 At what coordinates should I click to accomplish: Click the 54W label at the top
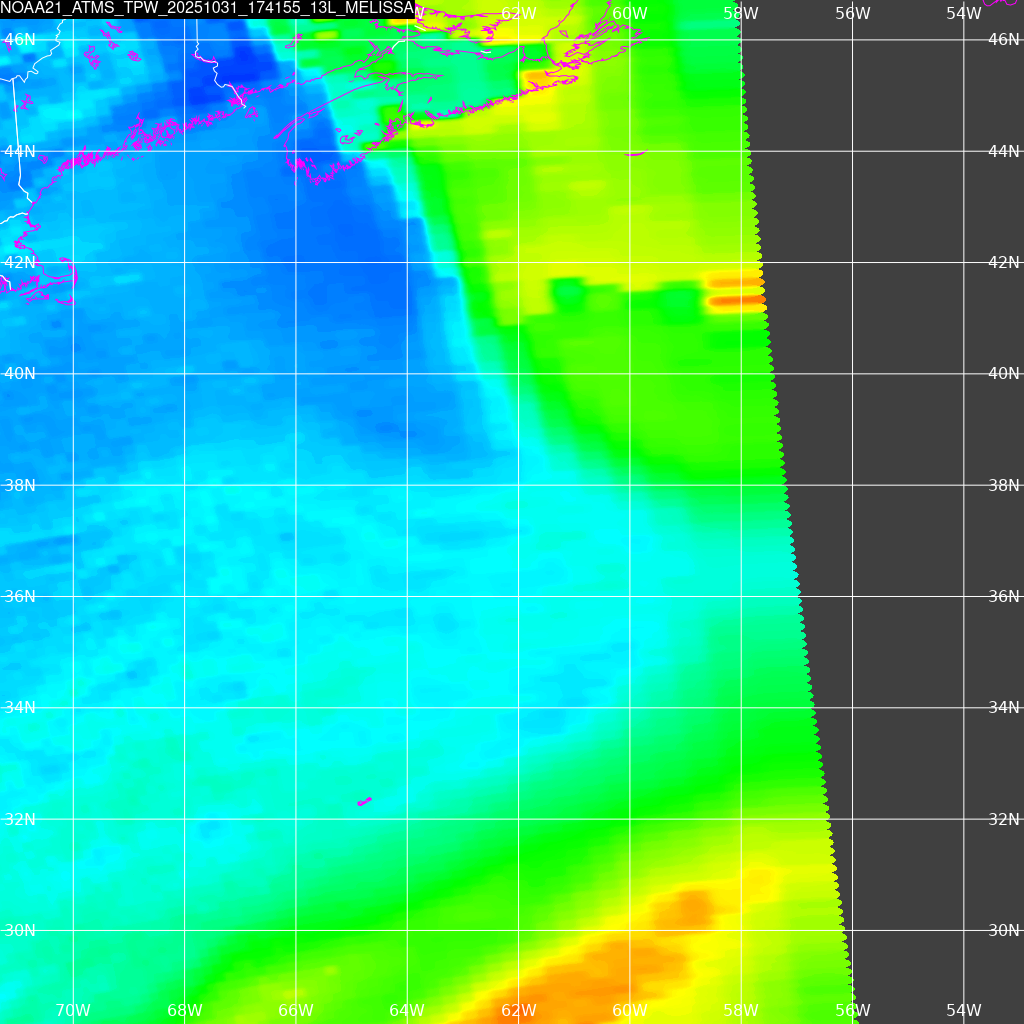click(963, 13)
